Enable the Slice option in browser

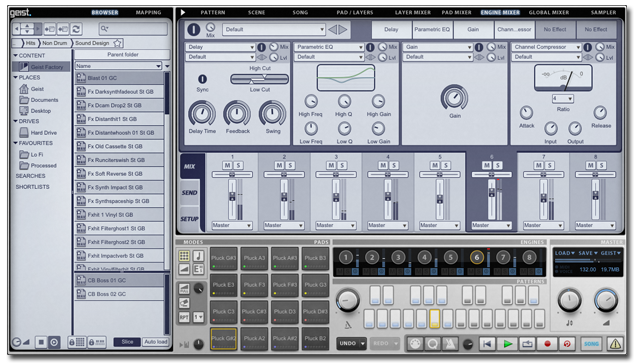point(127,342)
